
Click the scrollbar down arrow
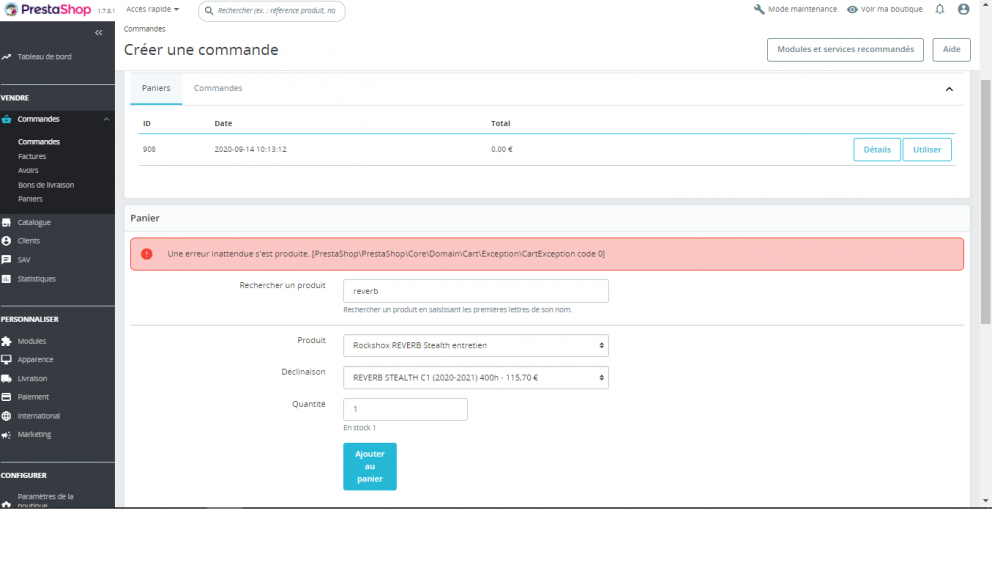[986, 501]
